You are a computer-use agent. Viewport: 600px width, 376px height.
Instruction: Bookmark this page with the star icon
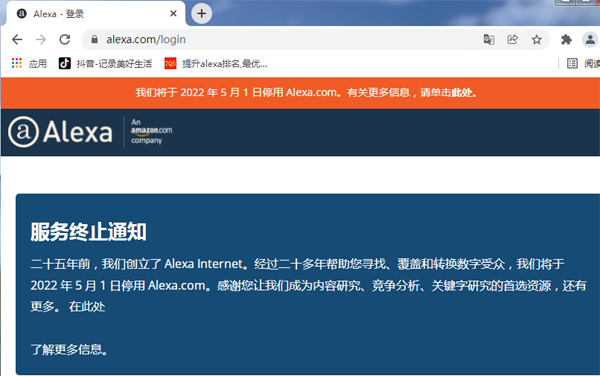(536, 39)
